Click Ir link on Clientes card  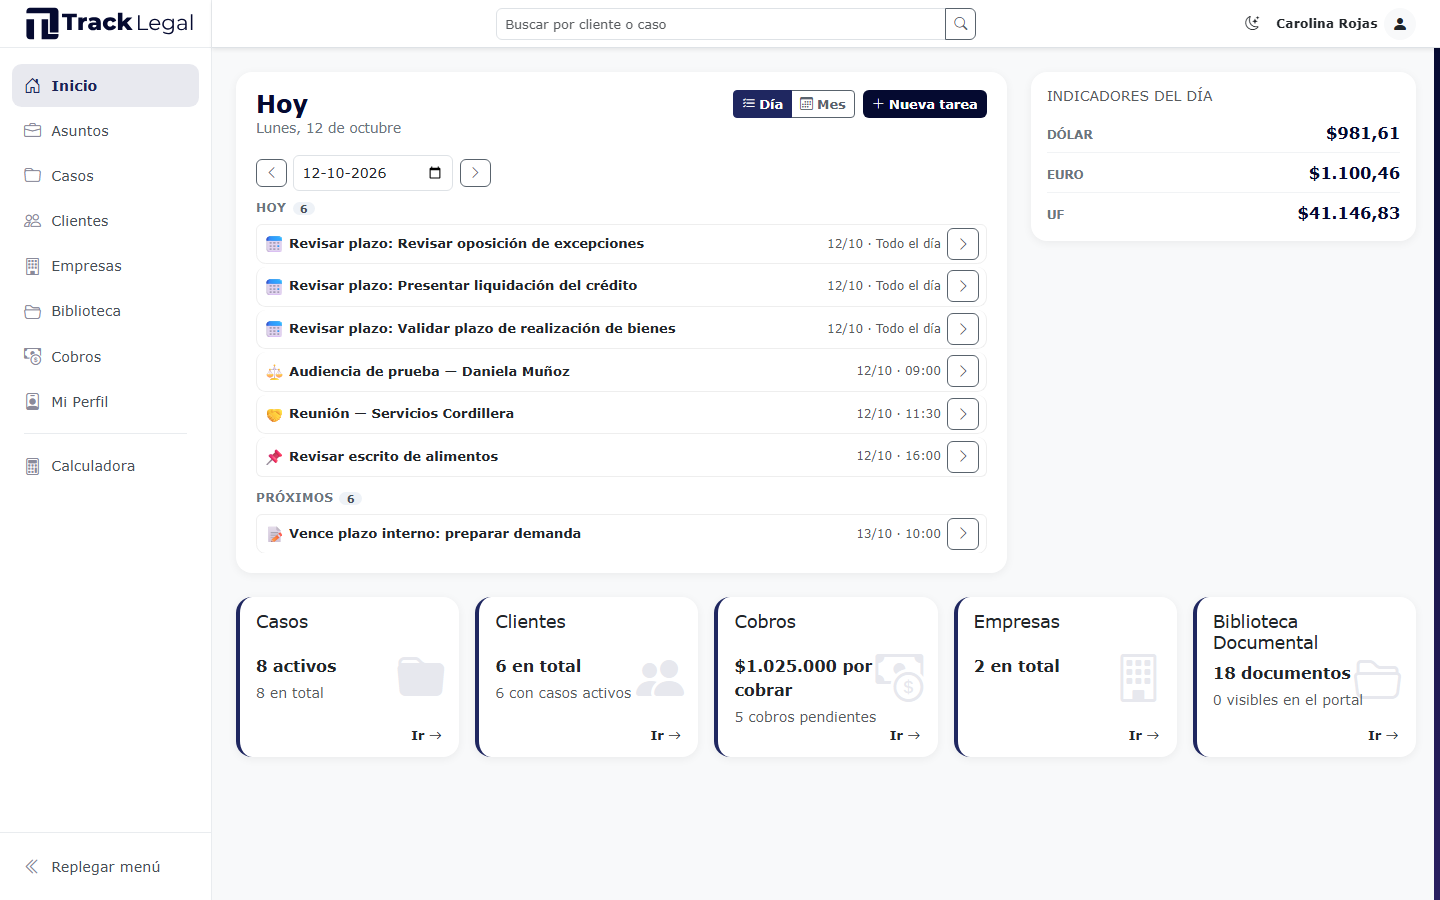666,735
